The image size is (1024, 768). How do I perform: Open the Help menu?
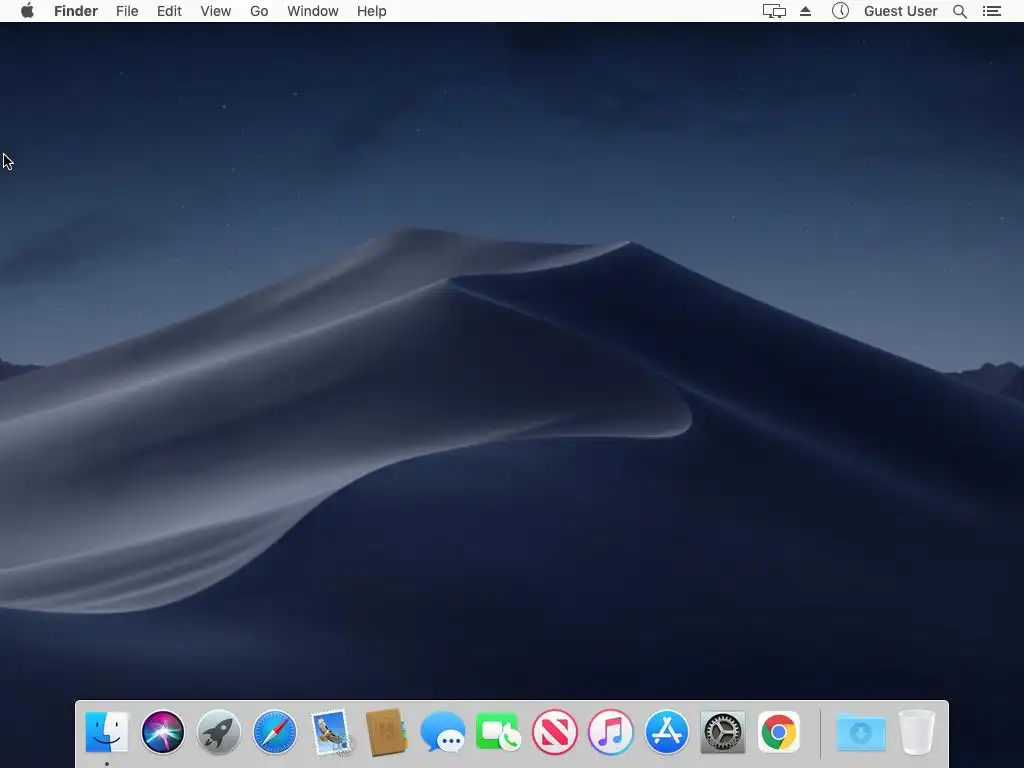(372, 11)
